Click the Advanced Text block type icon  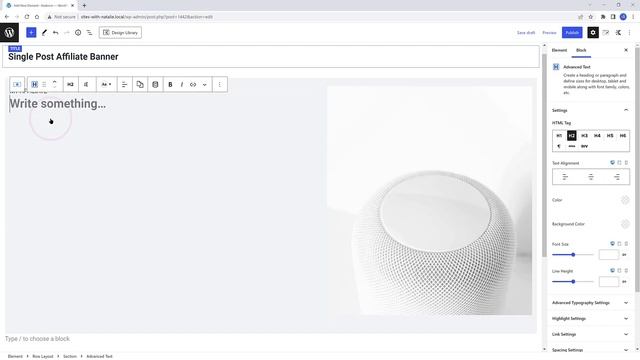[x=35, y=84]
